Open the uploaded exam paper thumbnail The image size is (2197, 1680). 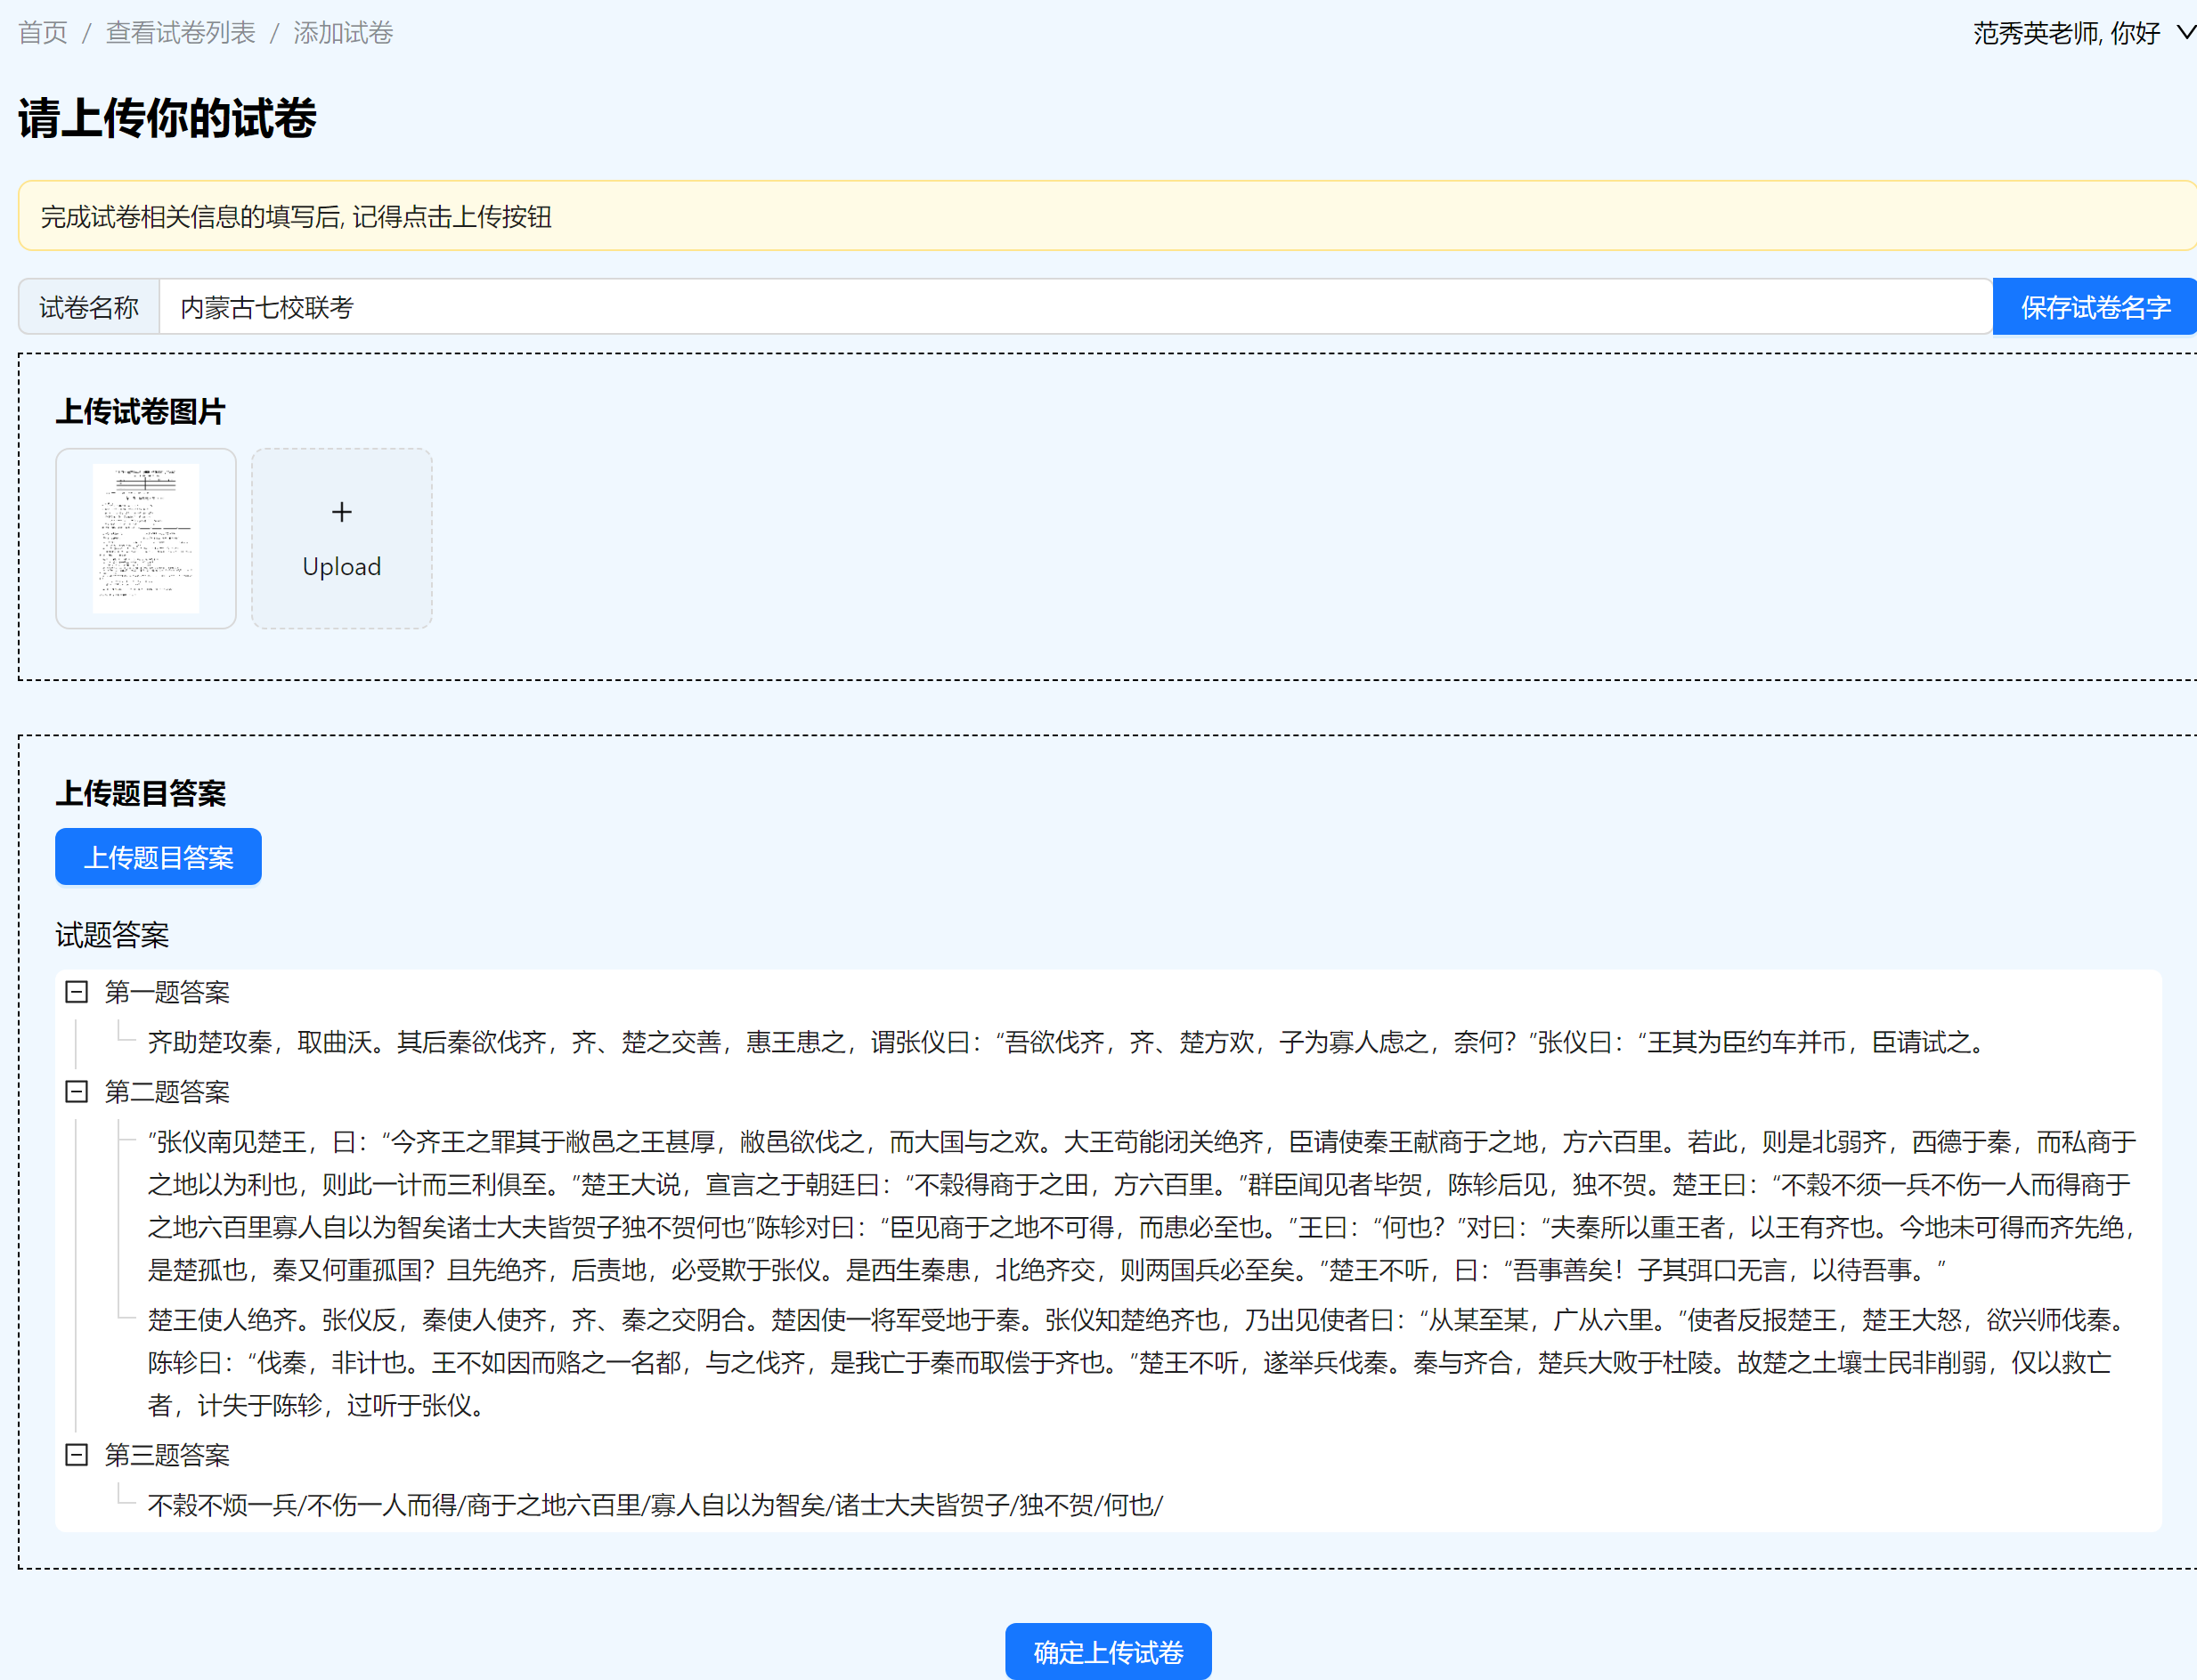coord(146,538)
